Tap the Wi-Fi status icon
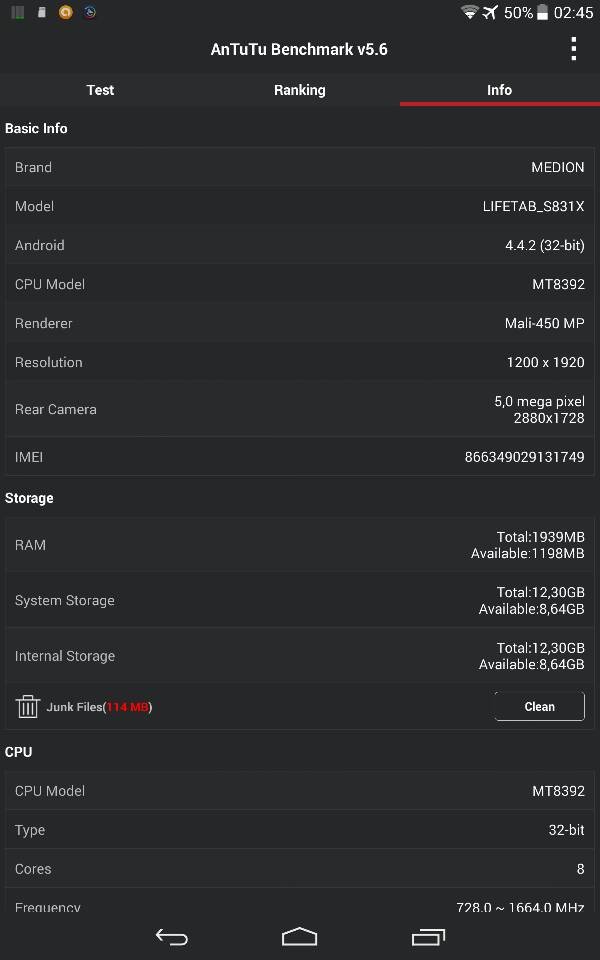This screenshot has width=600, height=960. (470, 12)
